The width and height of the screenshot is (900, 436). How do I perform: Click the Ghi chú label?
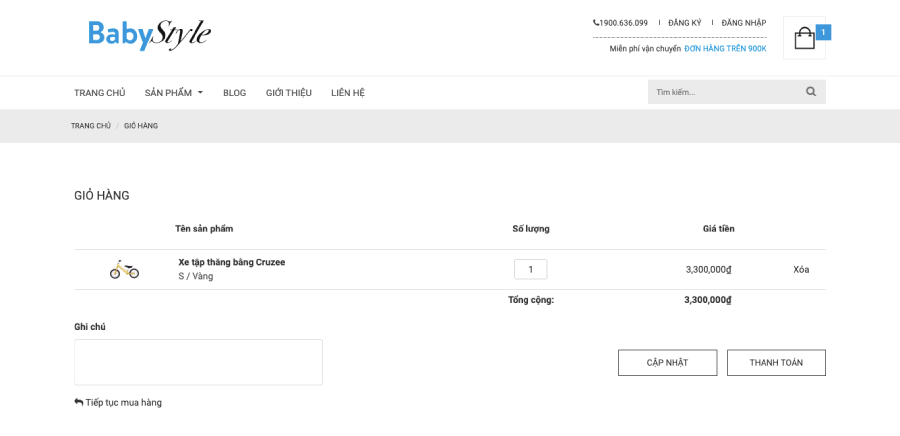tap(90, 326)
